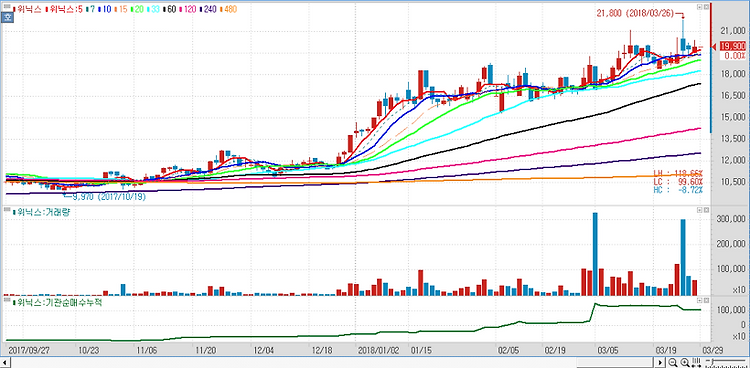Screen dimensions: 750x368
Task: Select the 33-day moving average legend
Action: click(154, 9)
